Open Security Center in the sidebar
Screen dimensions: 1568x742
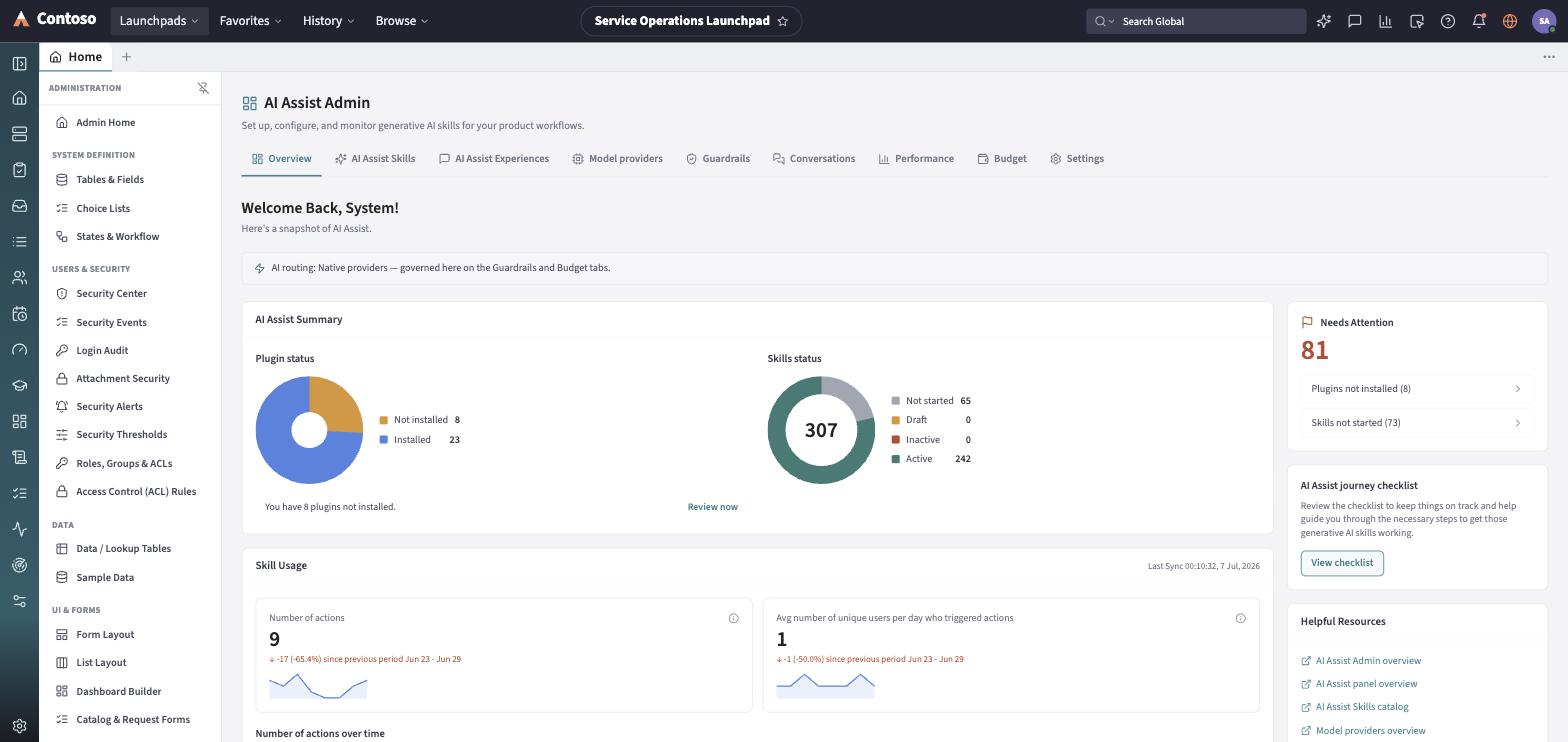coord(130,294)
